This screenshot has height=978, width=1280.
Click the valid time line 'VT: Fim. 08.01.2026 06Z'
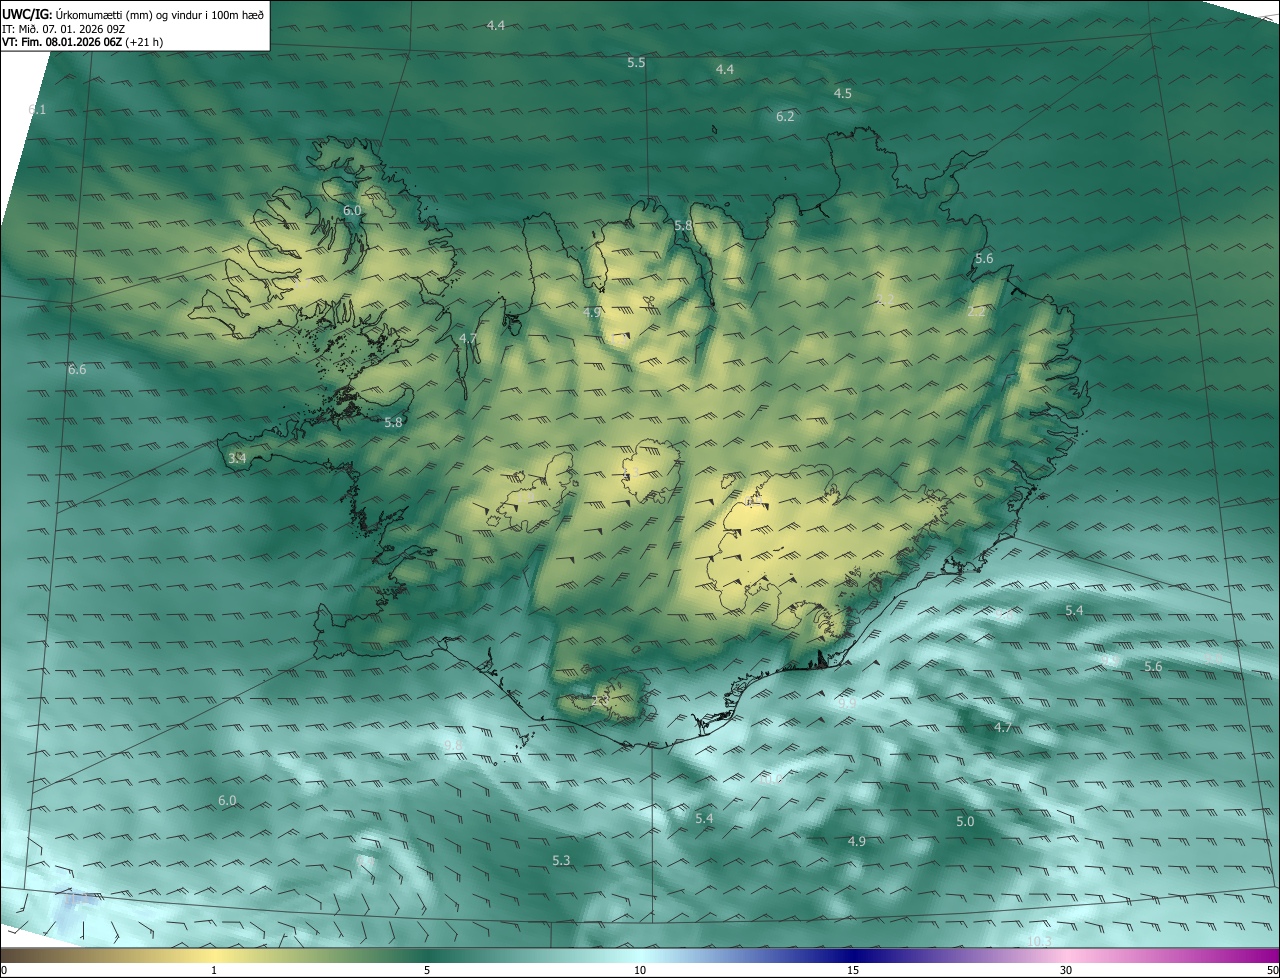click(x=62, y=42)
